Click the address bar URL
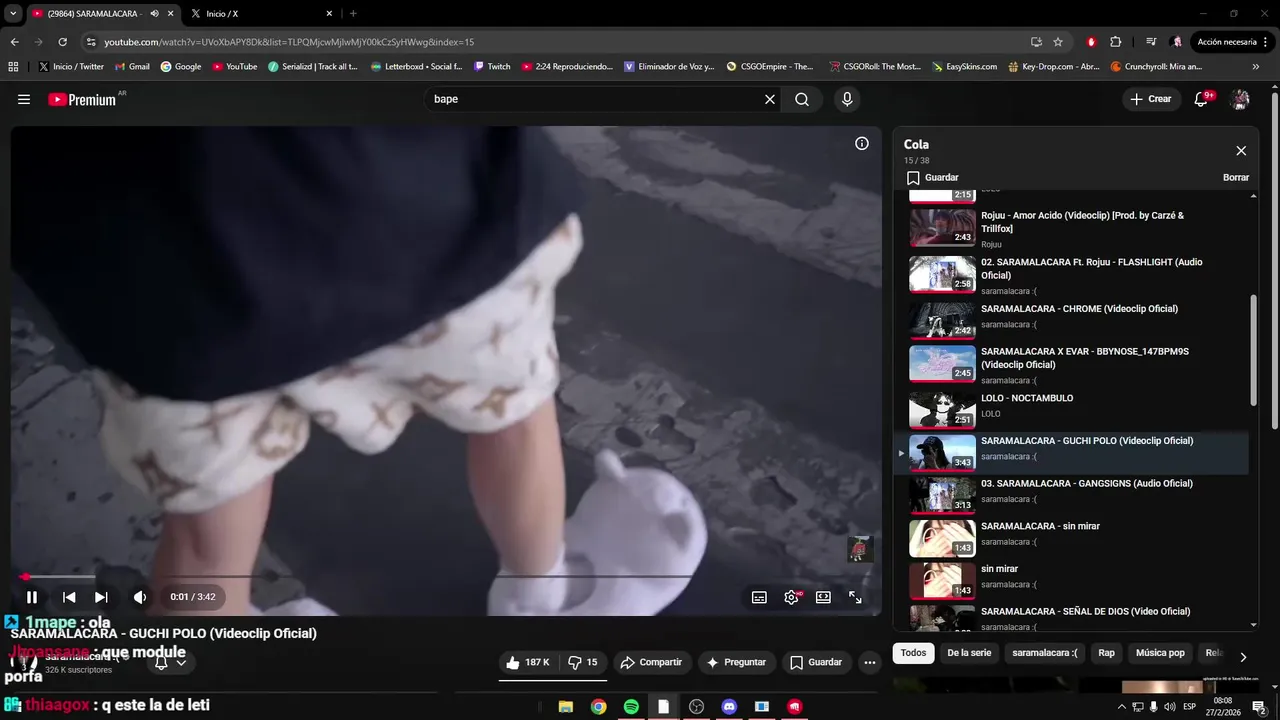Image resolution: width=1280 pixels, height=720 pixels. coord(290,42)
